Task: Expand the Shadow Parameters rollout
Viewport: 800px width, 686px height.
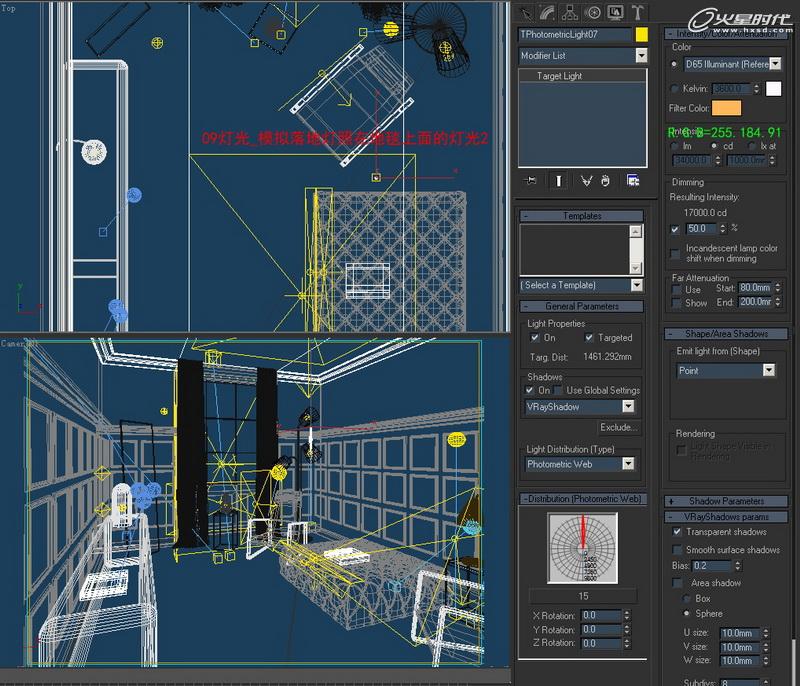Action: pos(727,501)
